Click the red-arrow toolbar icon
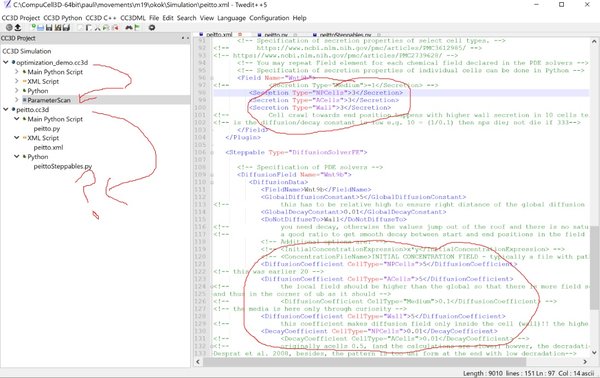This screenshot has height=378, width=600. tap(115, 28)
